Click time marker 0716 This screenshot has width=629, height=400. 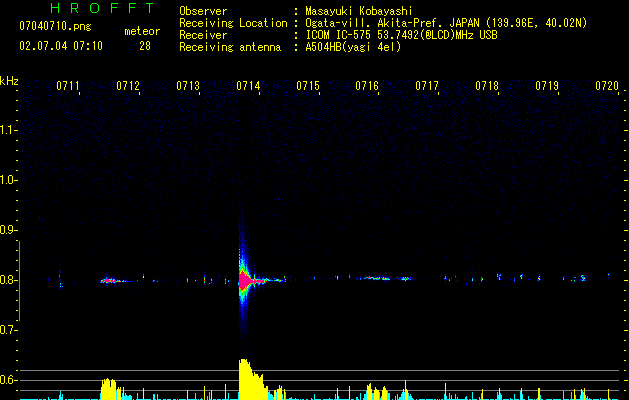pos(367,86)
